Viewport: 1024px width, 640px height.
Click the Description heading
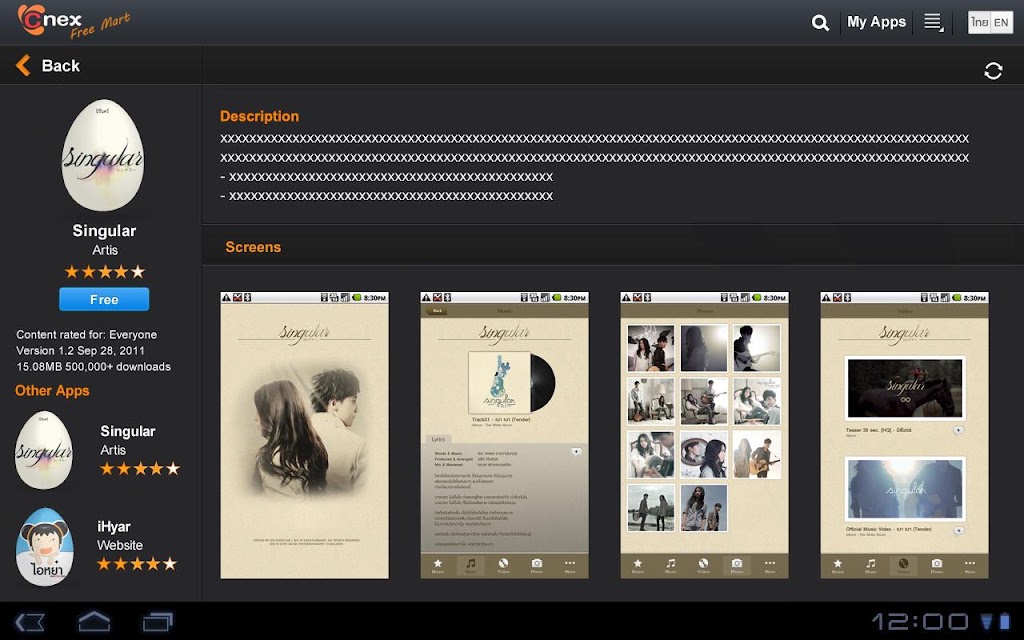[259, 116]
